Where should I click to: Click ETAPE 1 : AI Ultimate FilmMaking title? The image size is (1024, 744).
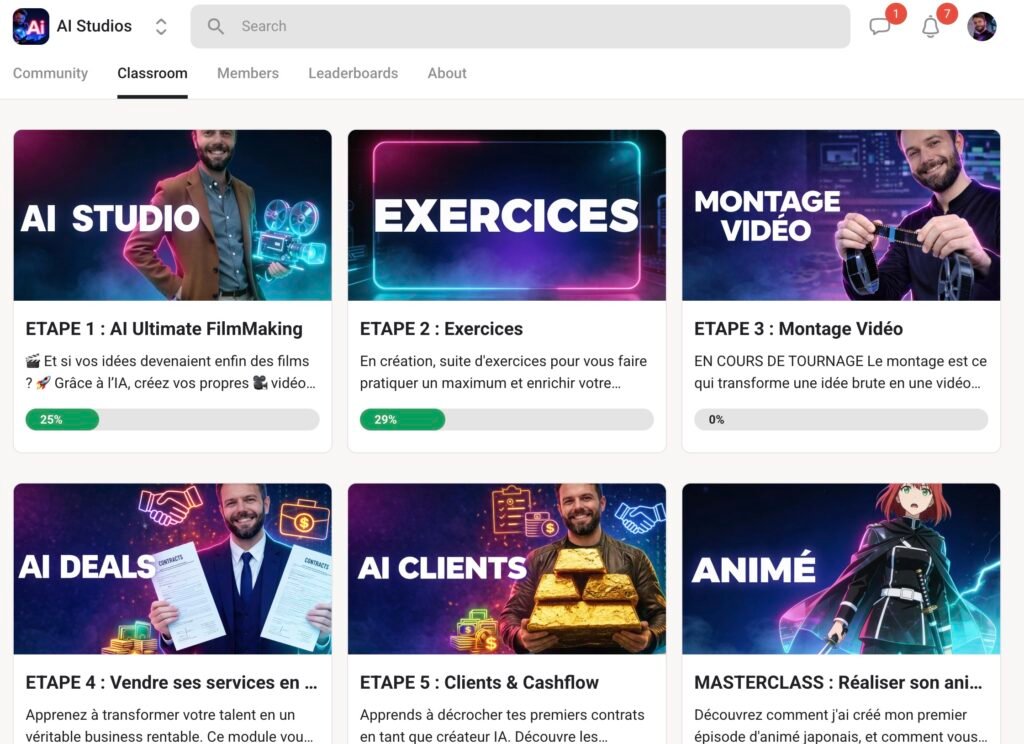point(164,329)
